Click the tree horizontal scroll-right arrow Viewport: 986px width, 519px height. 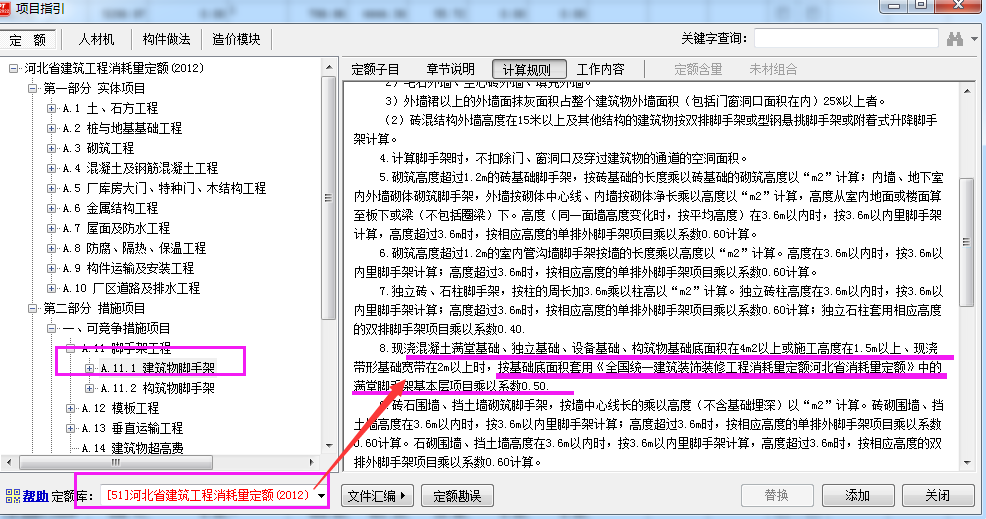click(312, 462)
